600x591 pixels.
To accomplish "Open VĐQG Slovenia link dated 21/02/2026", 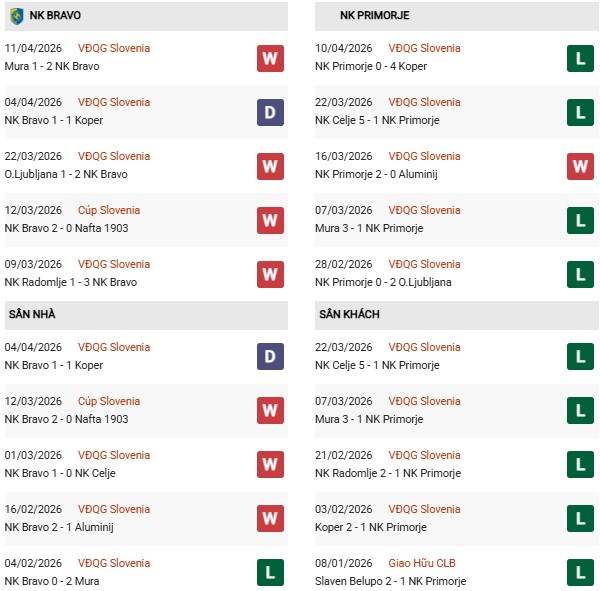I will pos(423,455).
